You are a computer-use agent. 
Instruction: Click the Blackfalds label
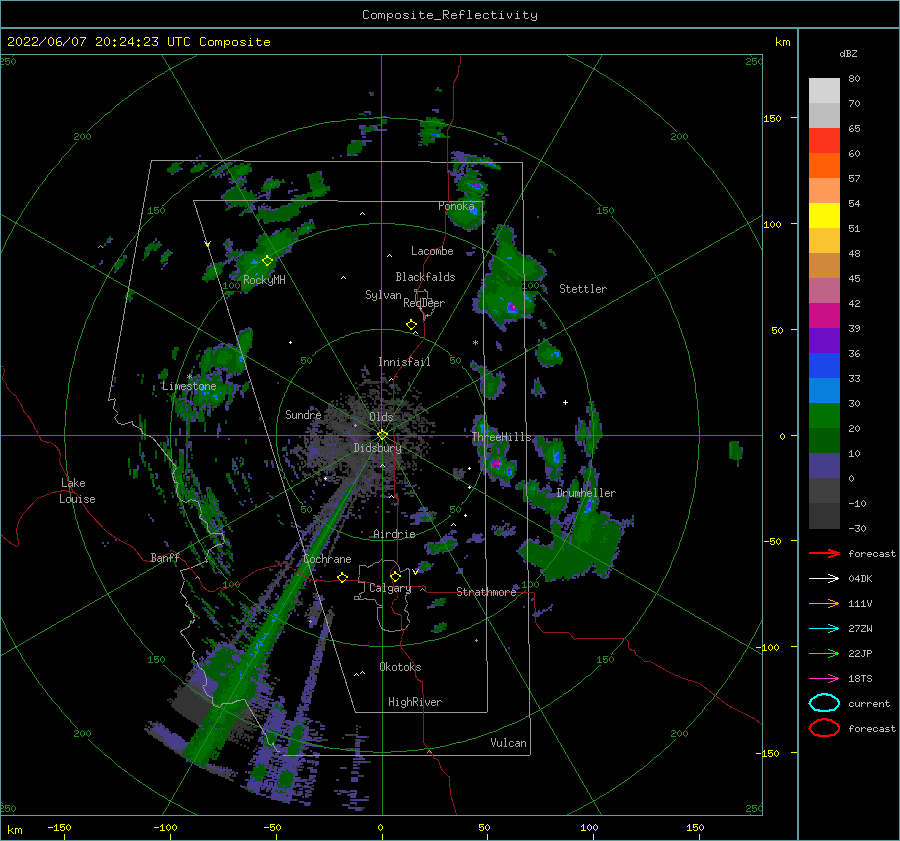(x=425, y=277)
